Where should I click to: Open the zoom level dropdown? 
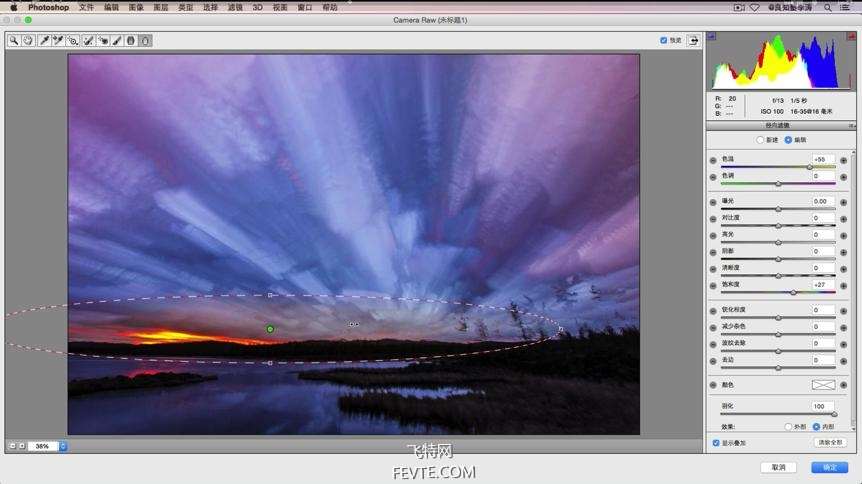[63, 446]
